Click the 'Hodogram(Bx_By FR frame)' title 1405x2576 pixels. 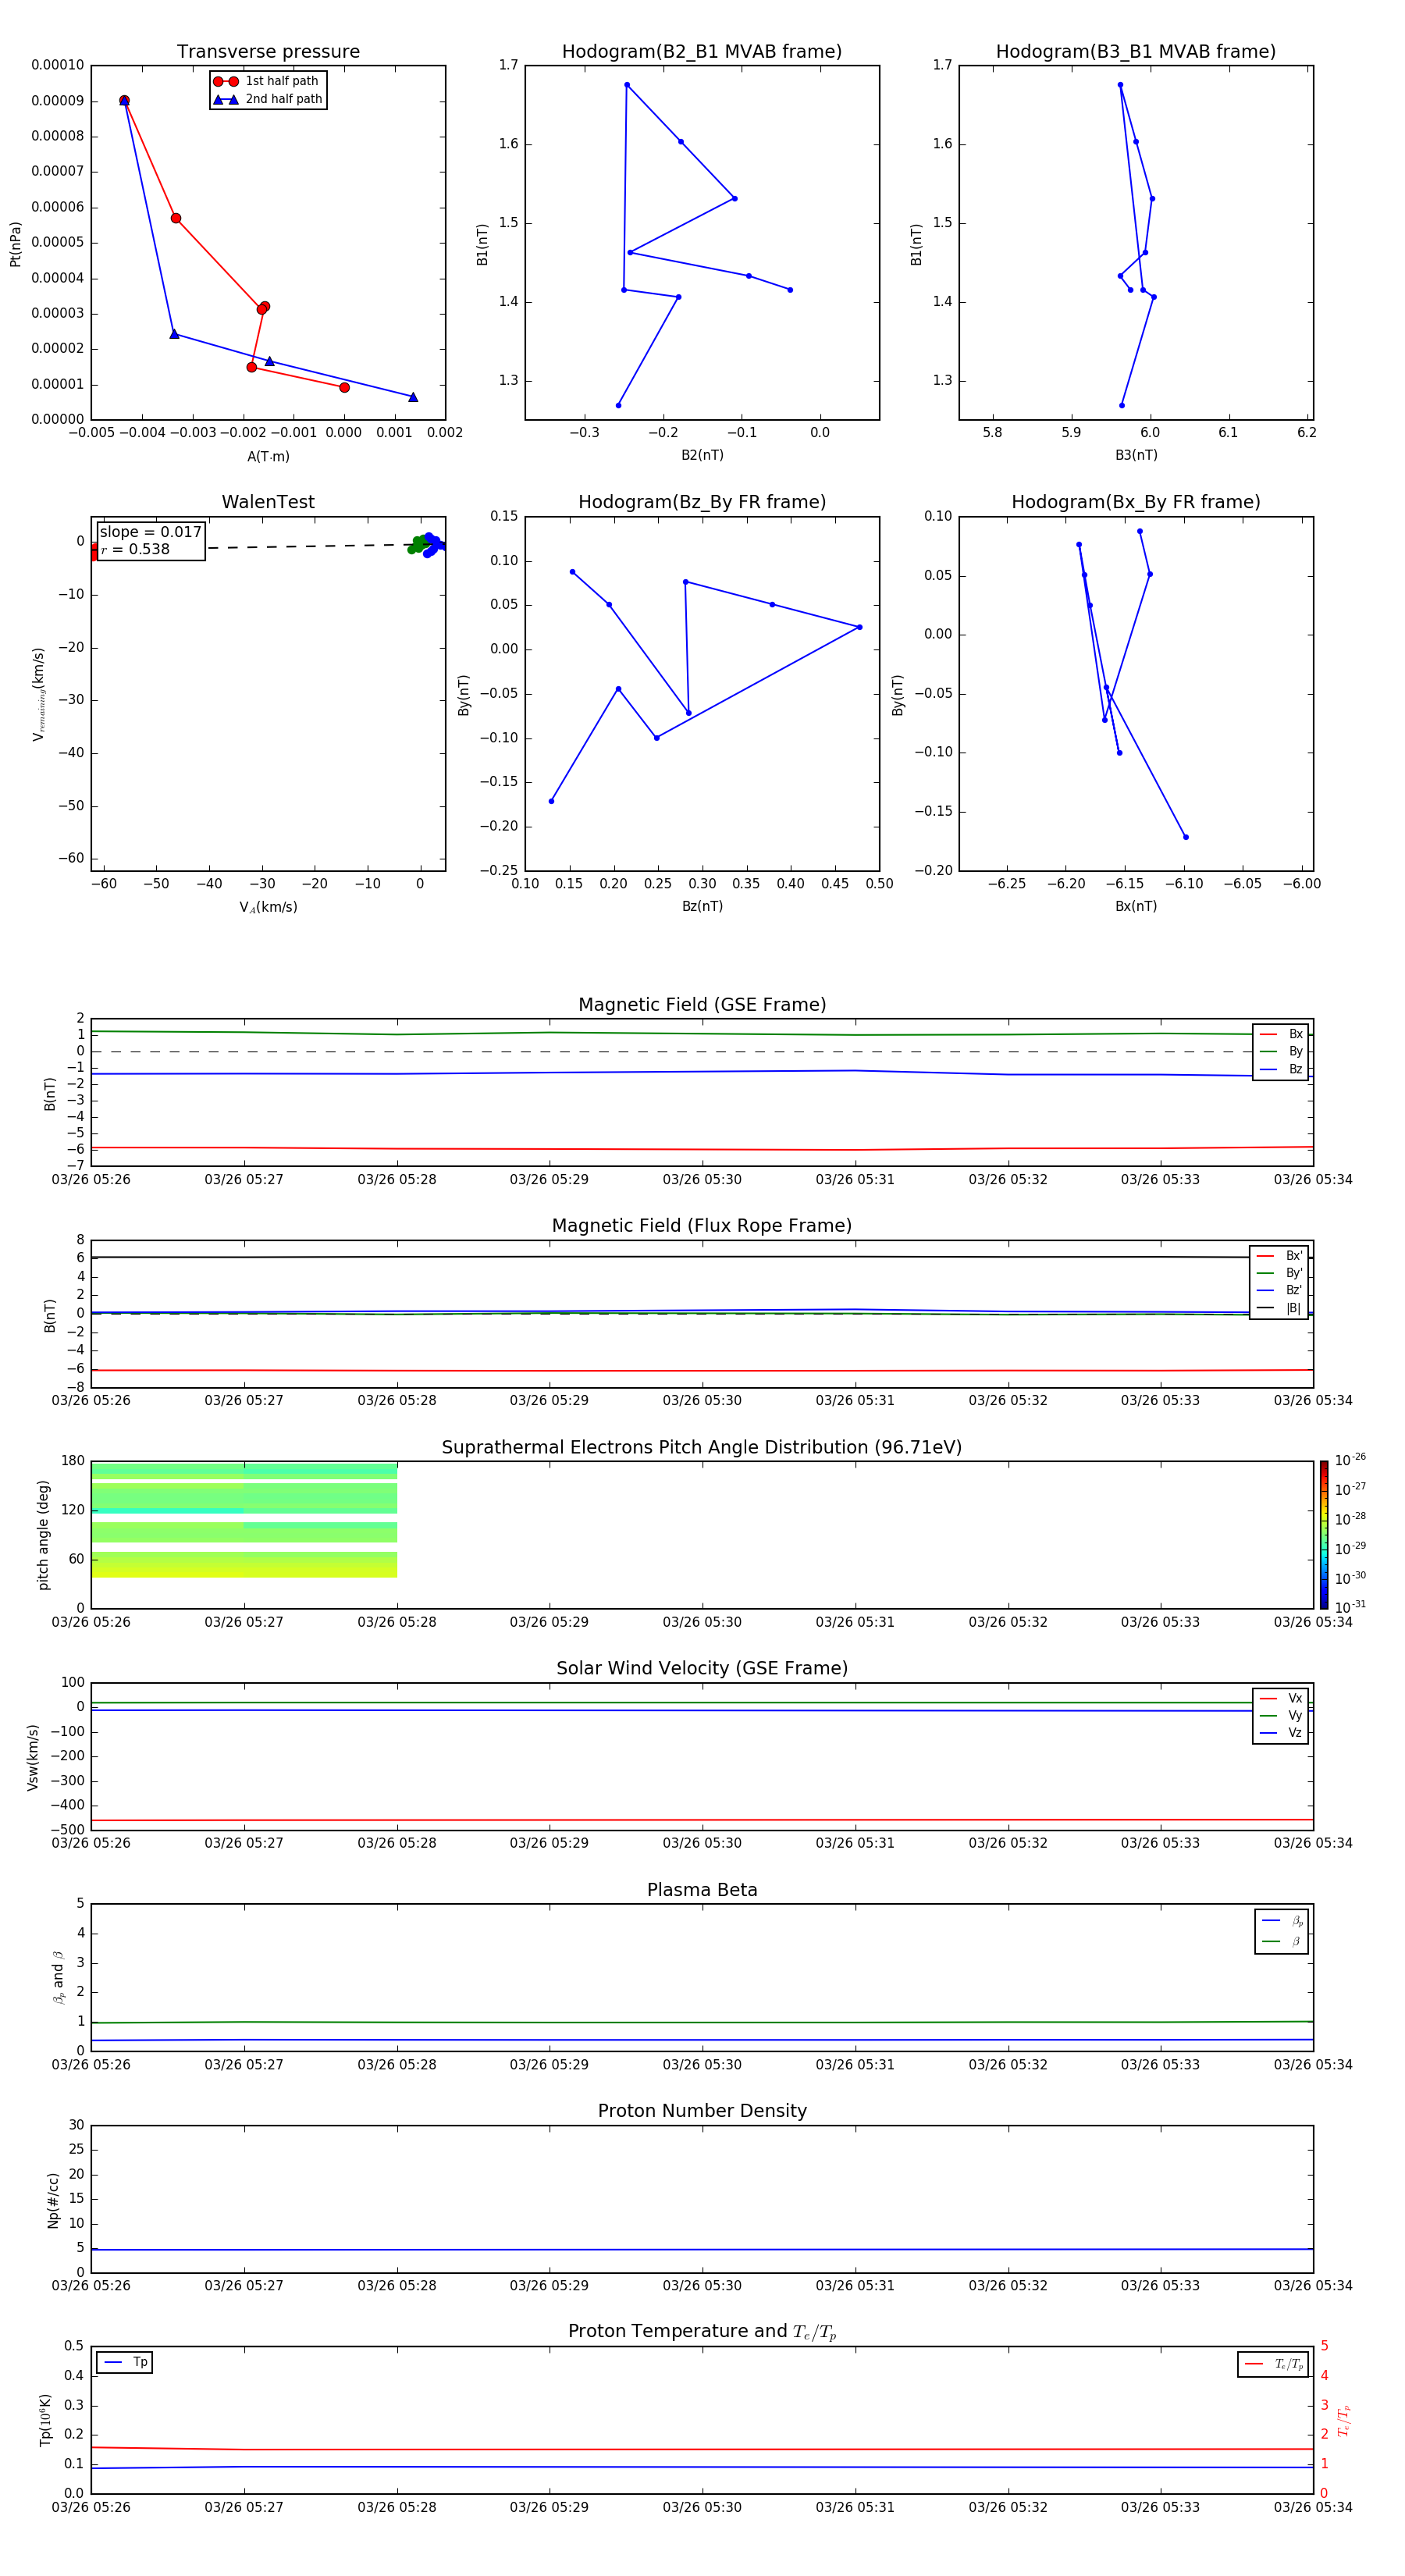[x=1136, y=502]
